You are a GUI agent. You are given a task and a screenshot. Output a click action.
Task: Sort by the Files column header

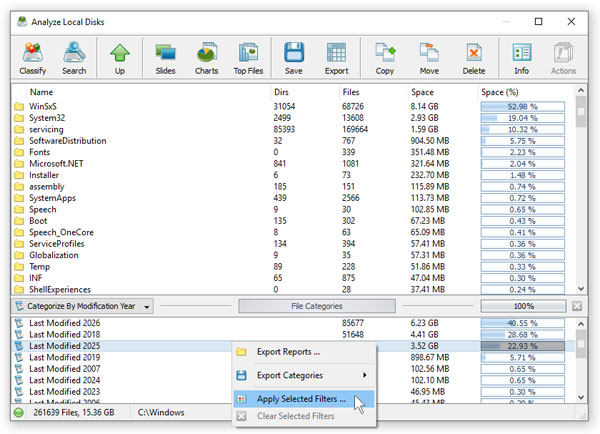(351, 92)
